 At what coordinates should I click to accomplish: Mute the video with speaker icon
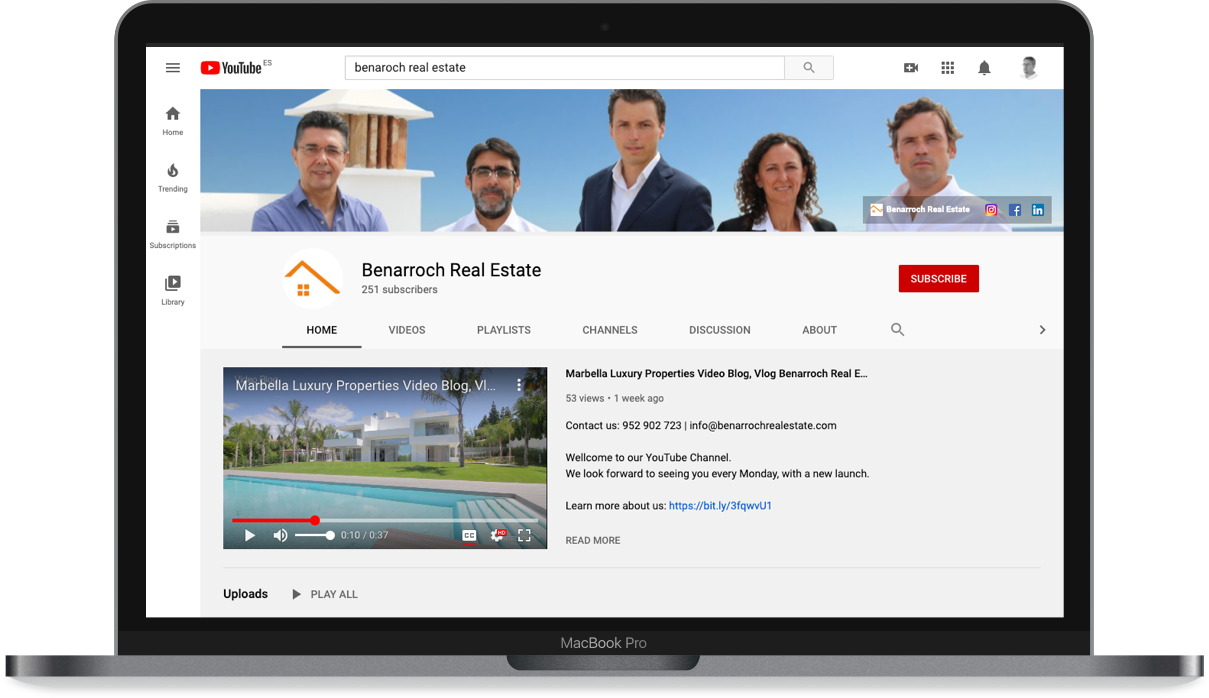click(281, 536)
